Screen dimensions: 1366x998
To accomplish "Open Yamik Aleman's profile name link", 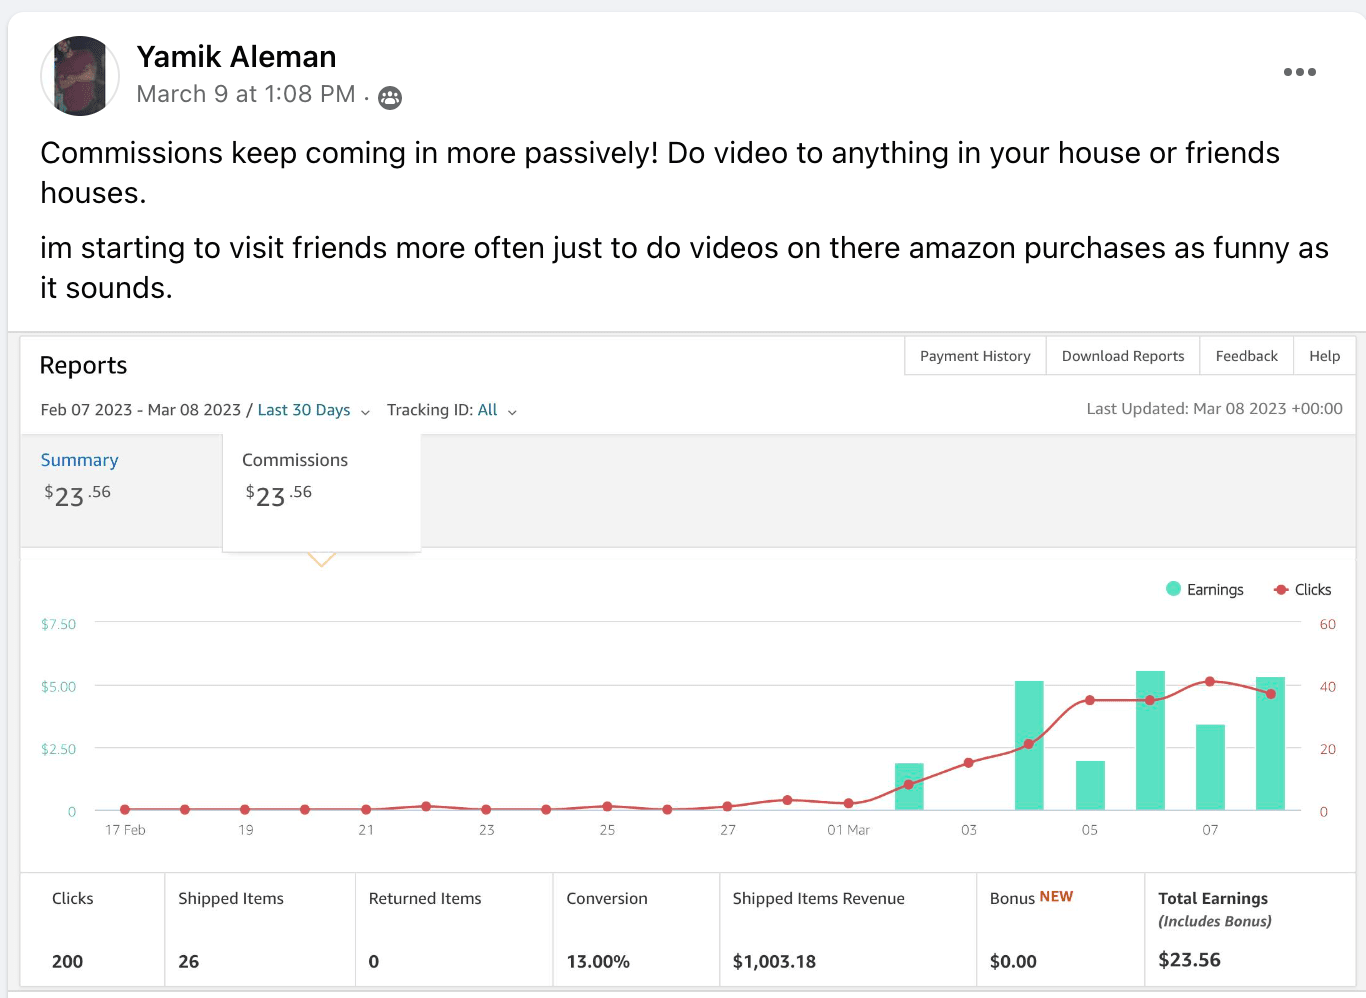I will [x=236, y=57].
